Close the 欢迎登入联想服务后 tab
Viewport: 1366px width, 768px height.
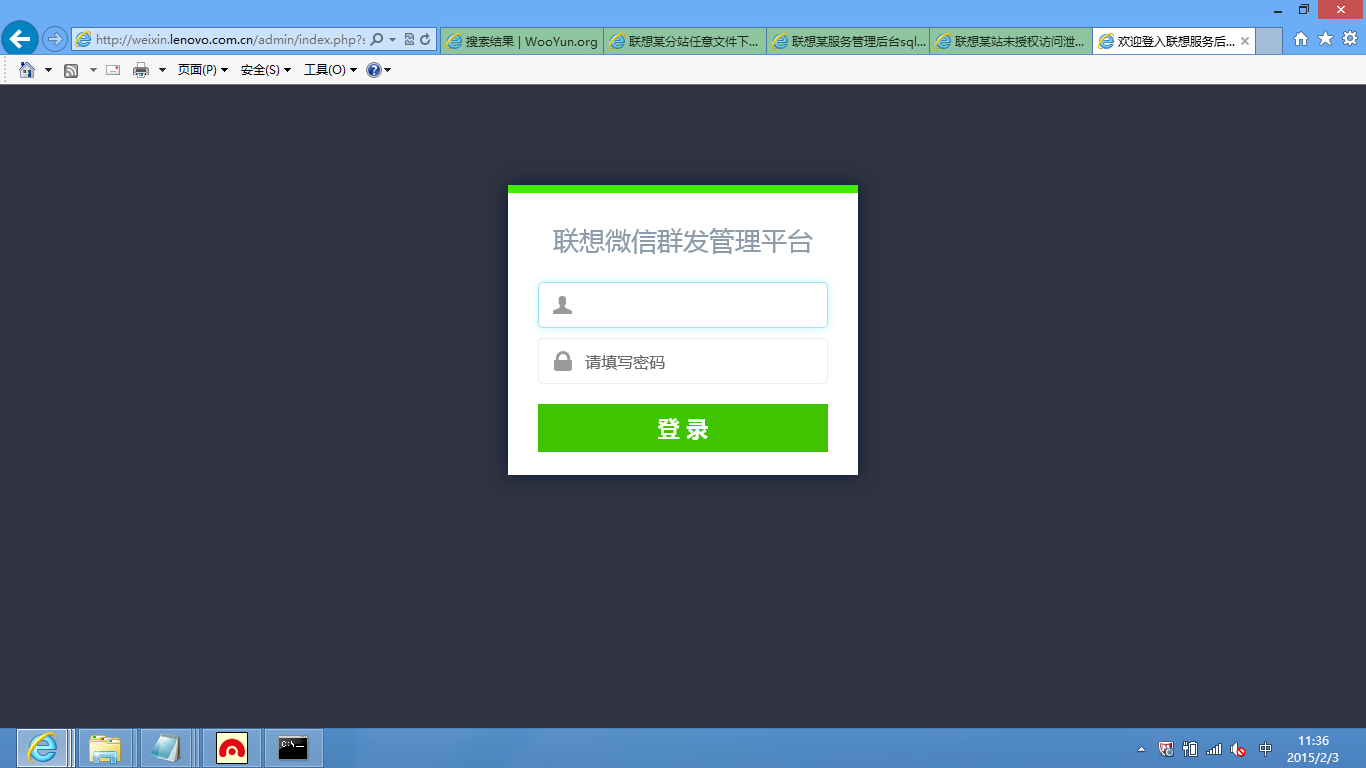pos(1244,42)
